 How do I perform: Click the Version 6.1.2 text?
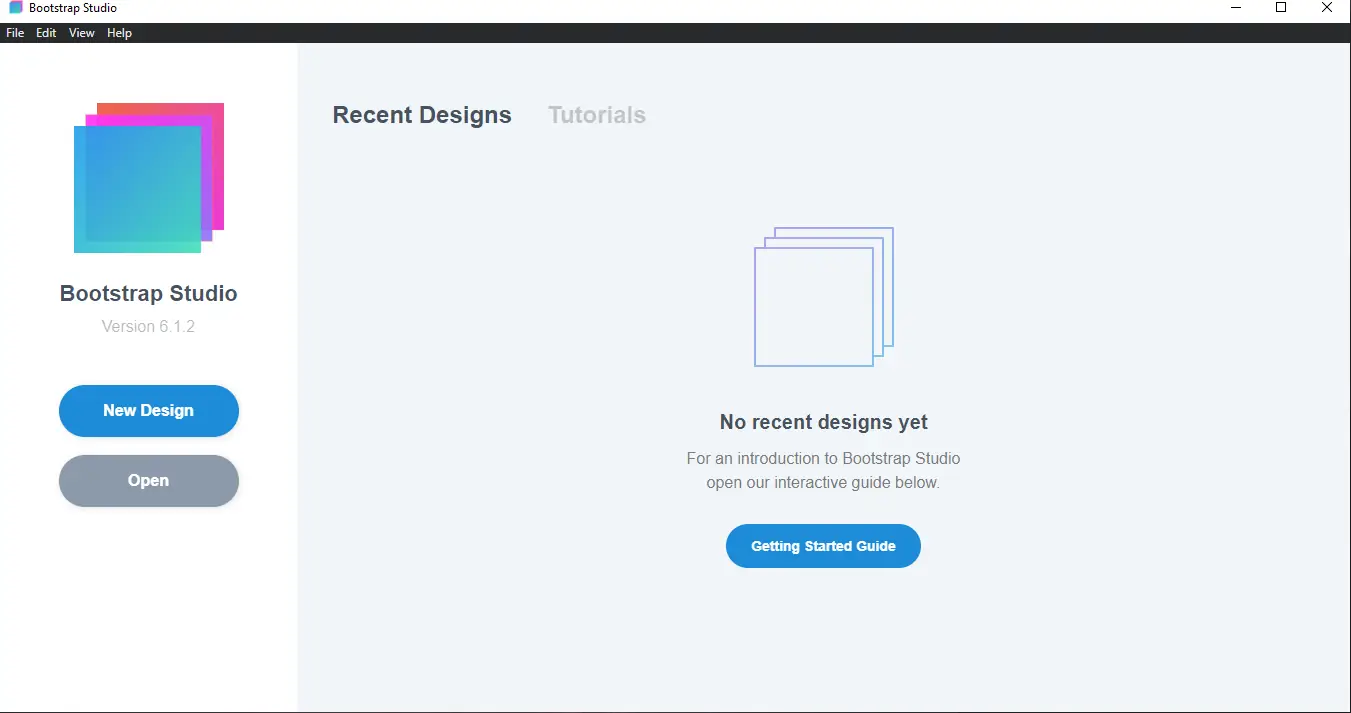click(148, 326)
